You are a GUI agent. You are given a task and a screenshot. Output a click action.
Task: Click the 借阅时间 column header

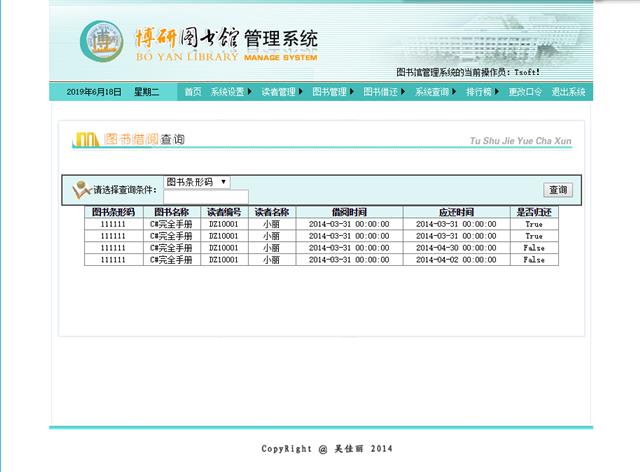click(x=349, y=212)
